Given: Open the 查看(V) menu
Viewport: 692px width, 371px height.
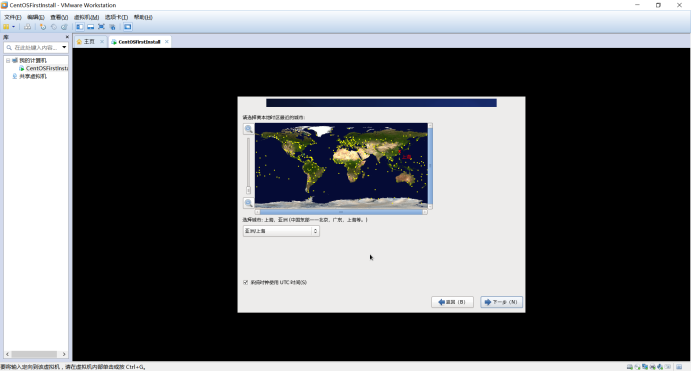Looking at the screenshot, I should coord(59,17).
